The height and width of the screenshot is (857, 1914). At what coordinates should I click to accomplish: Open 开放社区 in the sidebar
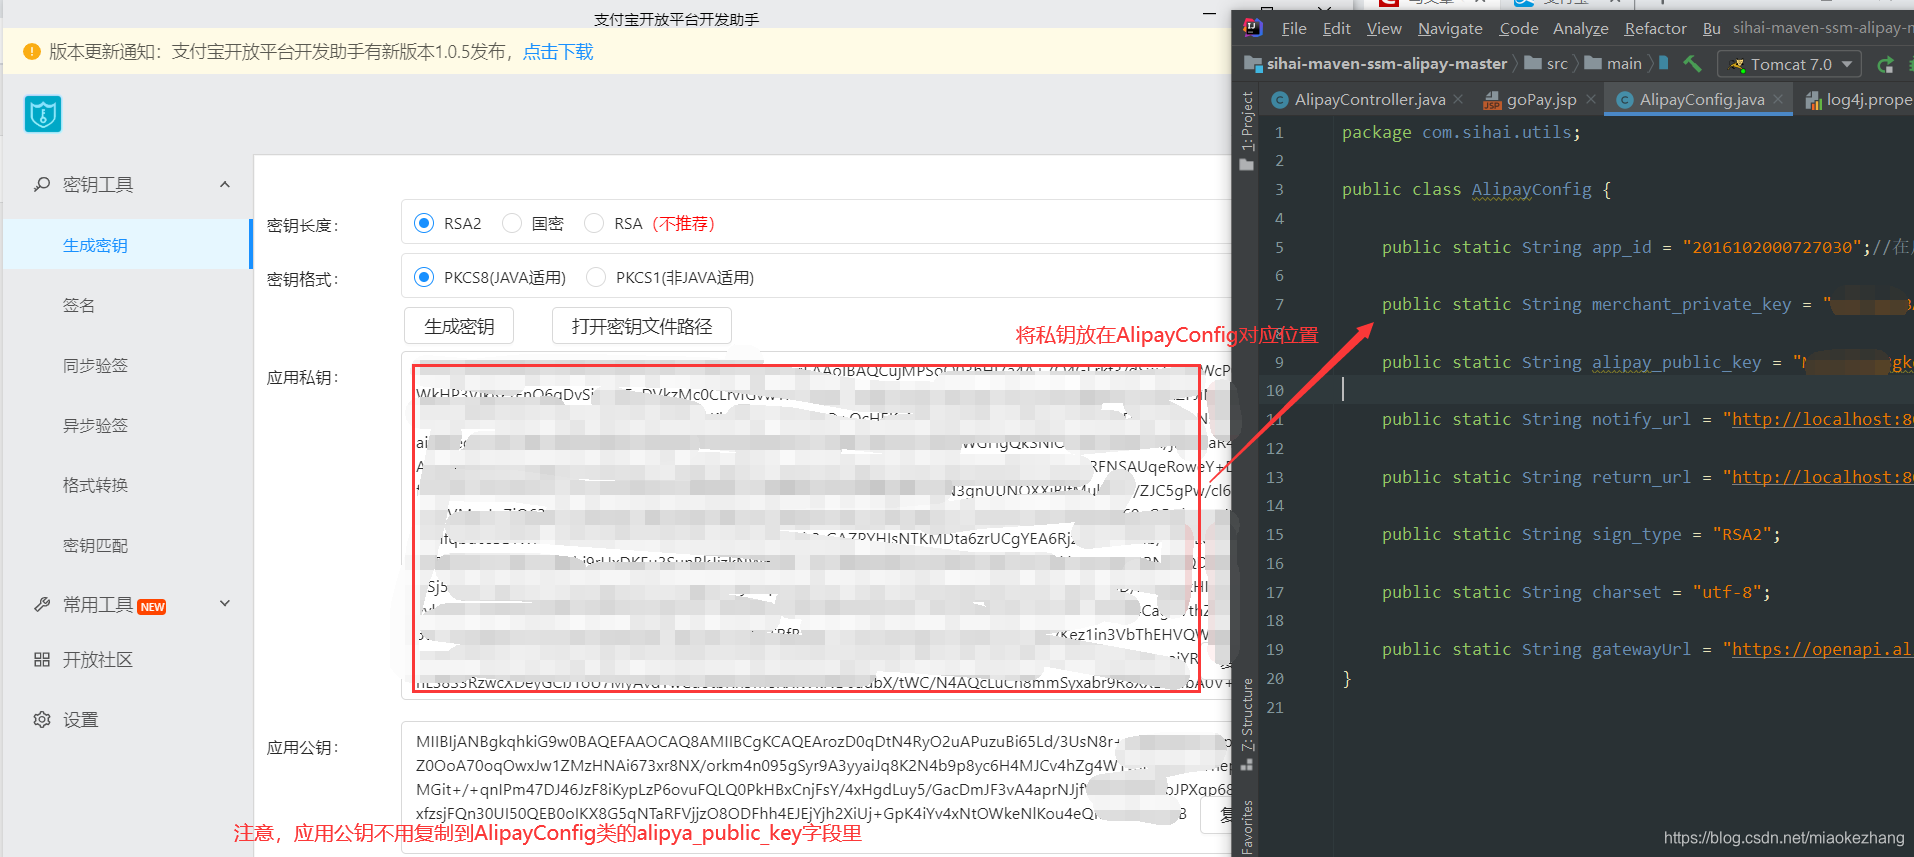click(98, 659)
